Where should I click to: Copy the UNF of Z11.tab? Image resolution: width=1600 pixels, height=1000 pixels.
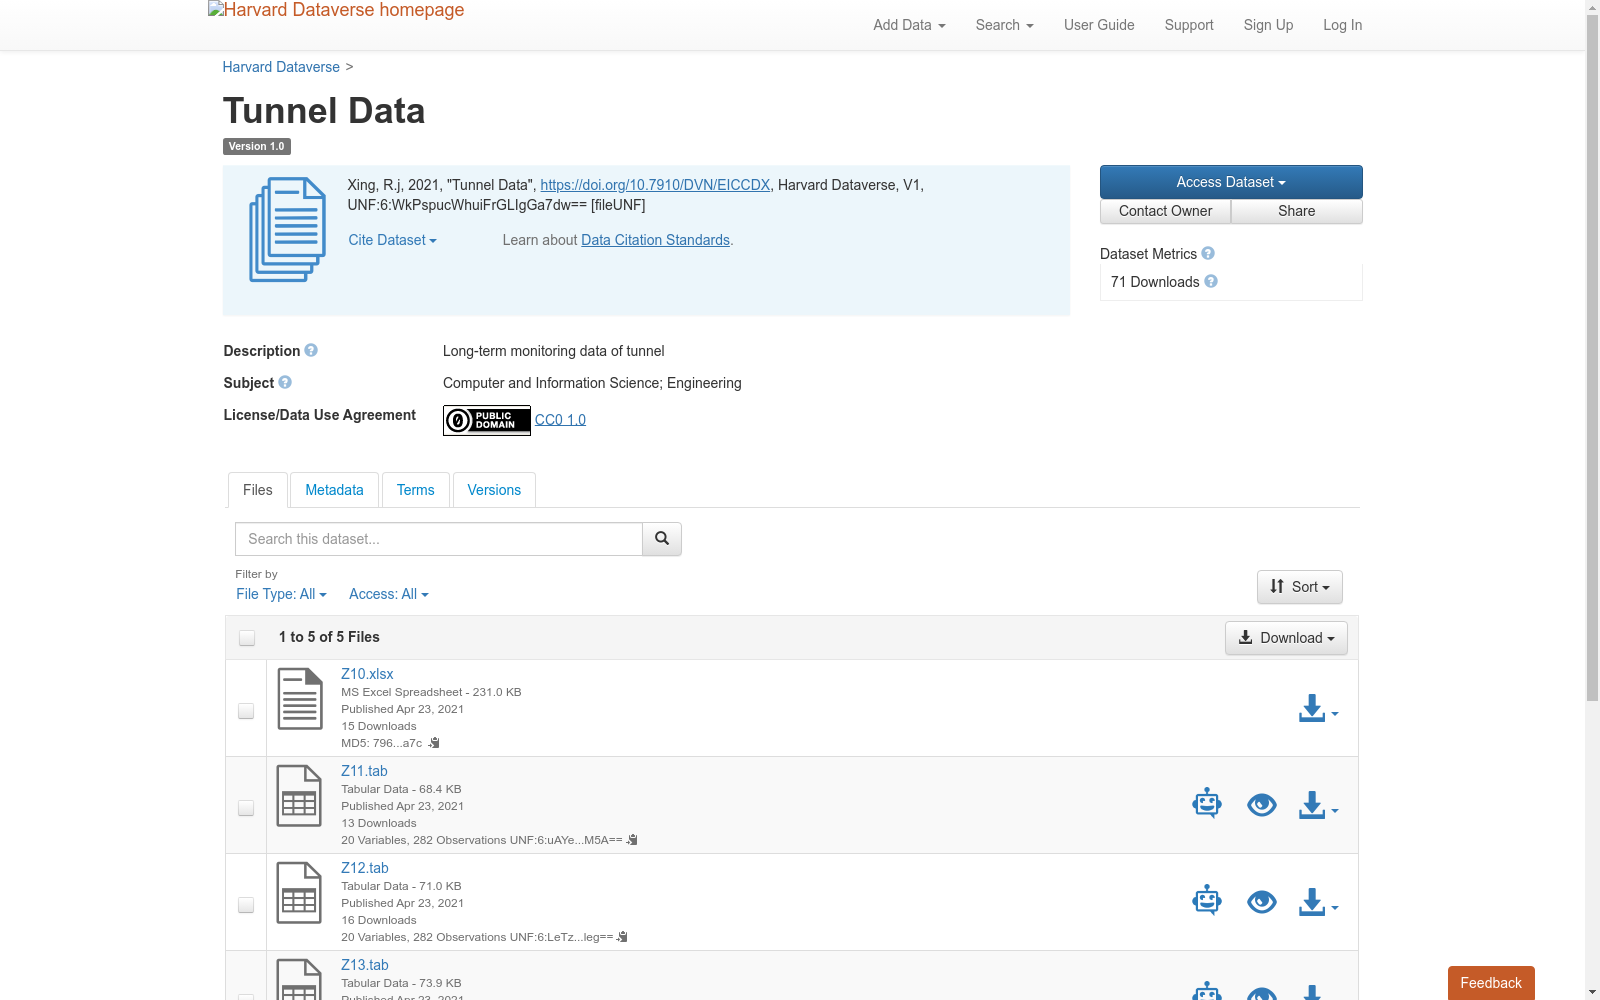click(x=632, y=840)
